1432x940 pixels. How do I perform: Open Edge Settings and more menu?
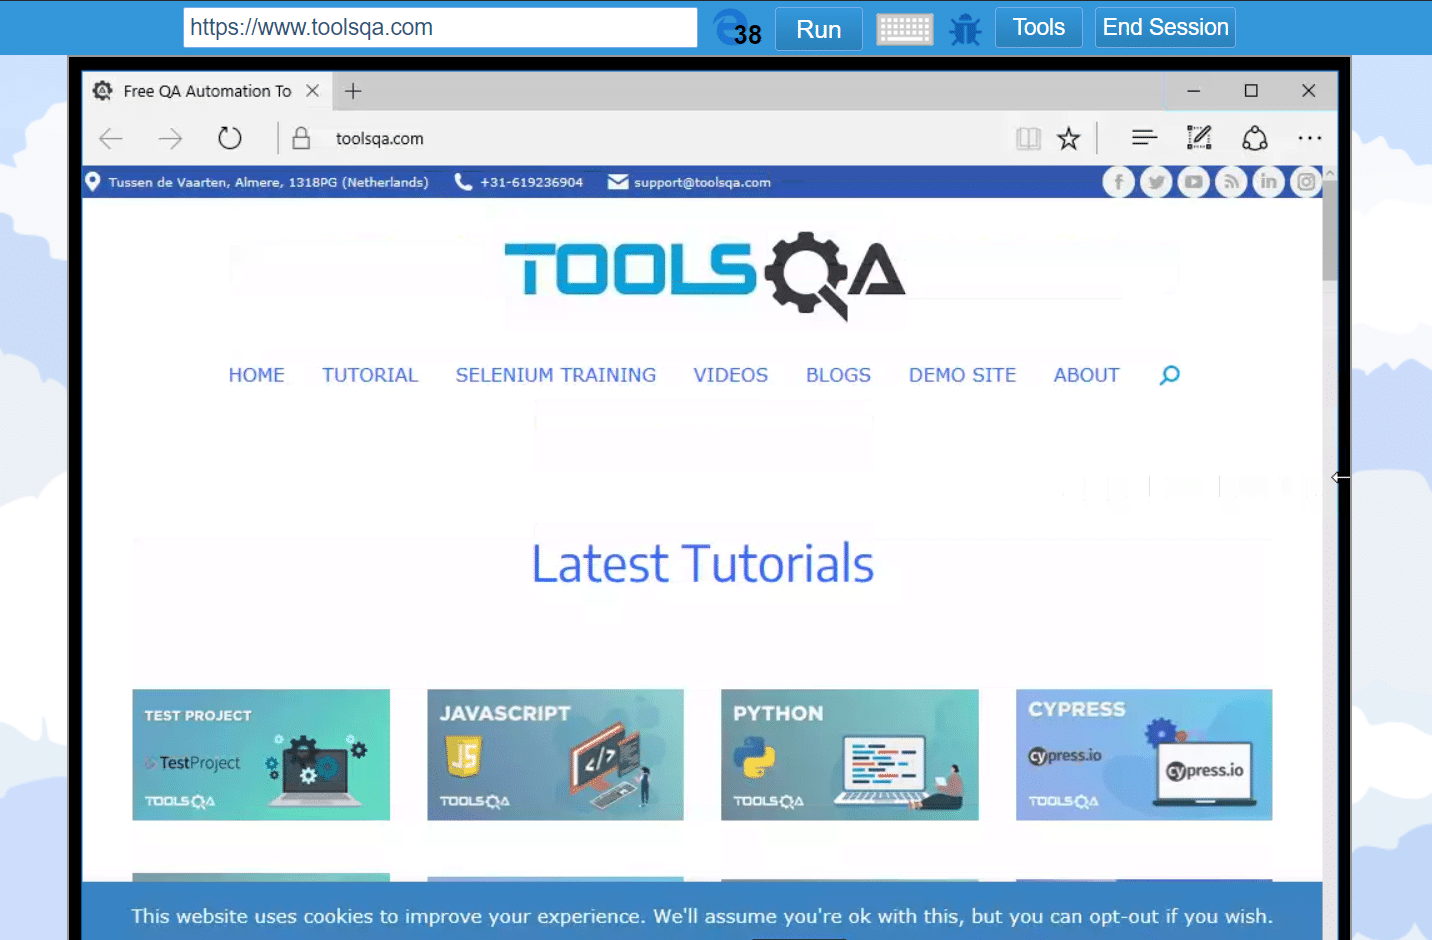click(x=1309, y=138)
